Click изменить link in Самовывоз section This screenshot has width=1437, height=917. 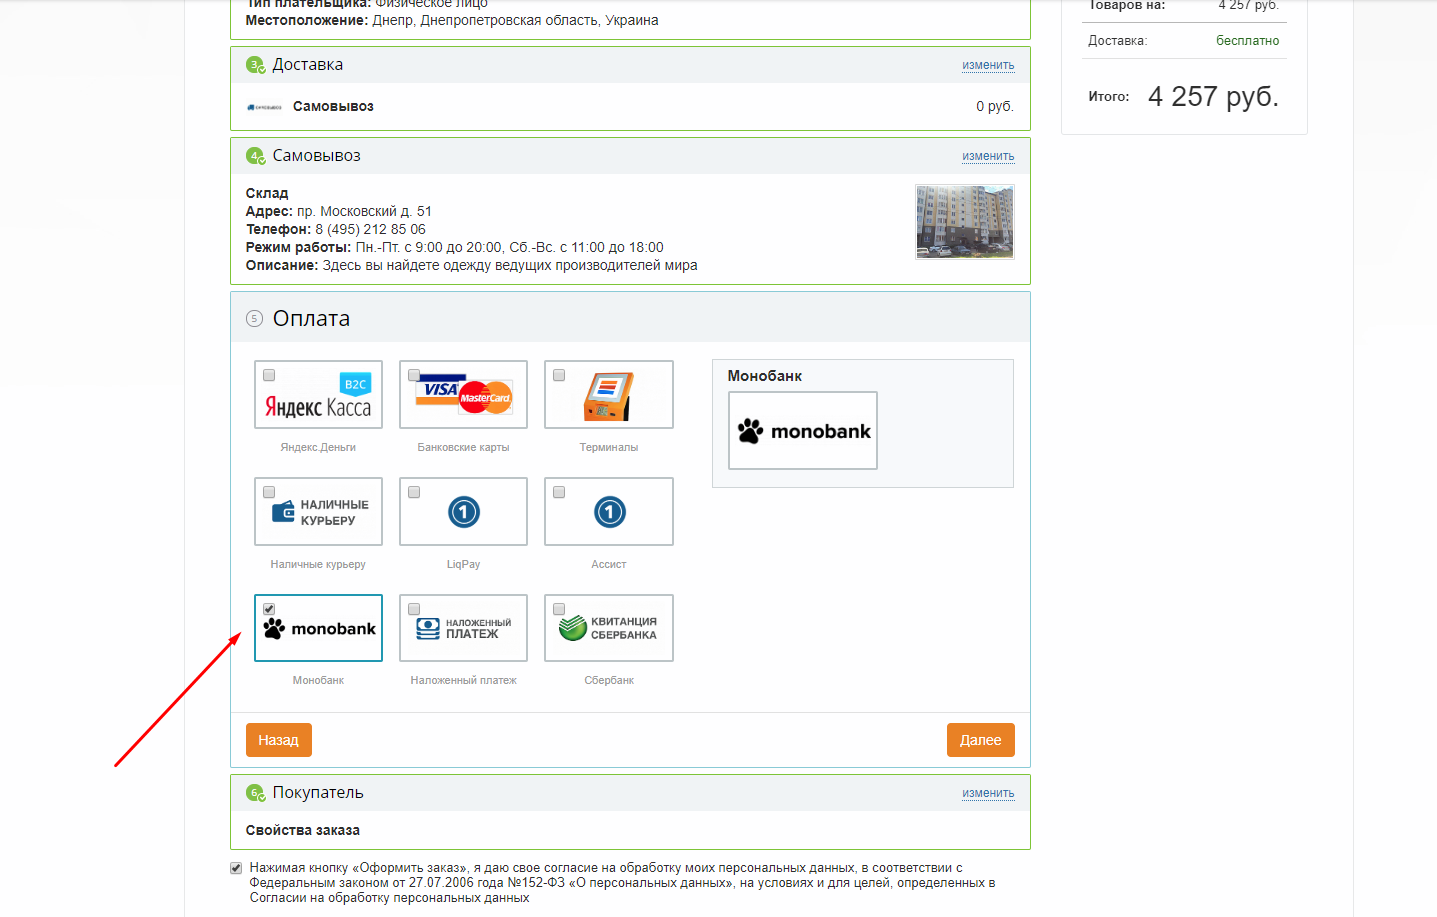[988, 156]
